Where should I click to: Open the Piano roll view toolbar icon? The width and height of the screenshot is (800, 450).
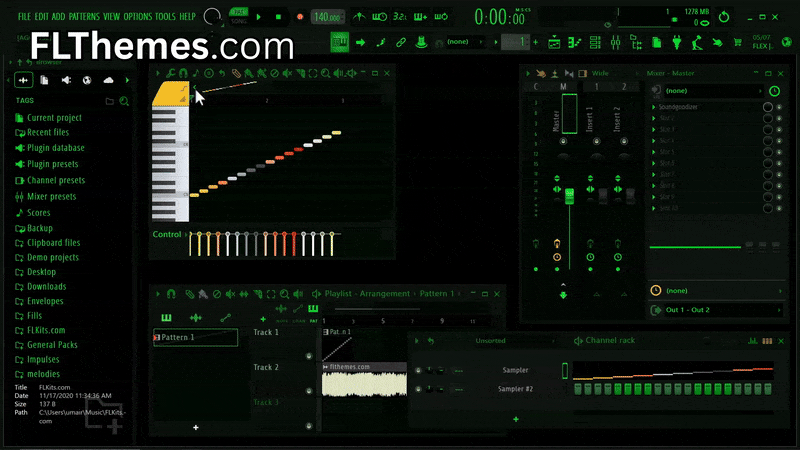(x=574, y=43)
